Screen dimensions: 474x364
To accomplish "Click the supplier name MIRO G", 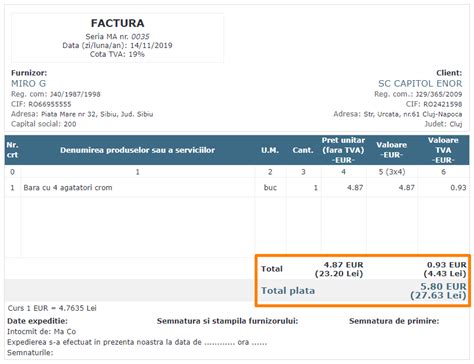I will tap(28, 83).
